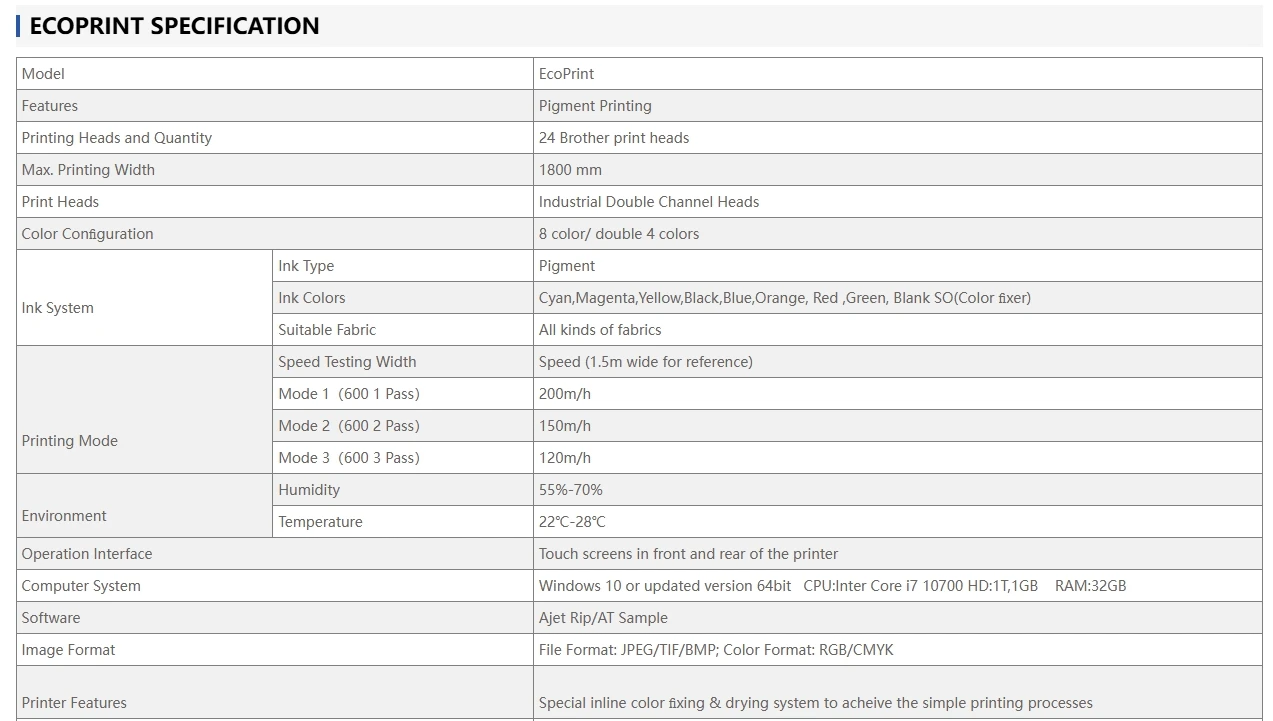
Task: Select the Model row label
Action: pos(275,74)
